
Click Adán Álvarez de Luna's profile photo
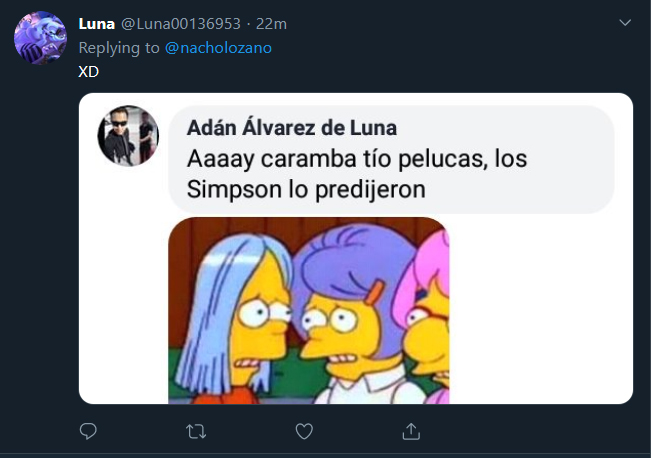[x=128, y=136]
